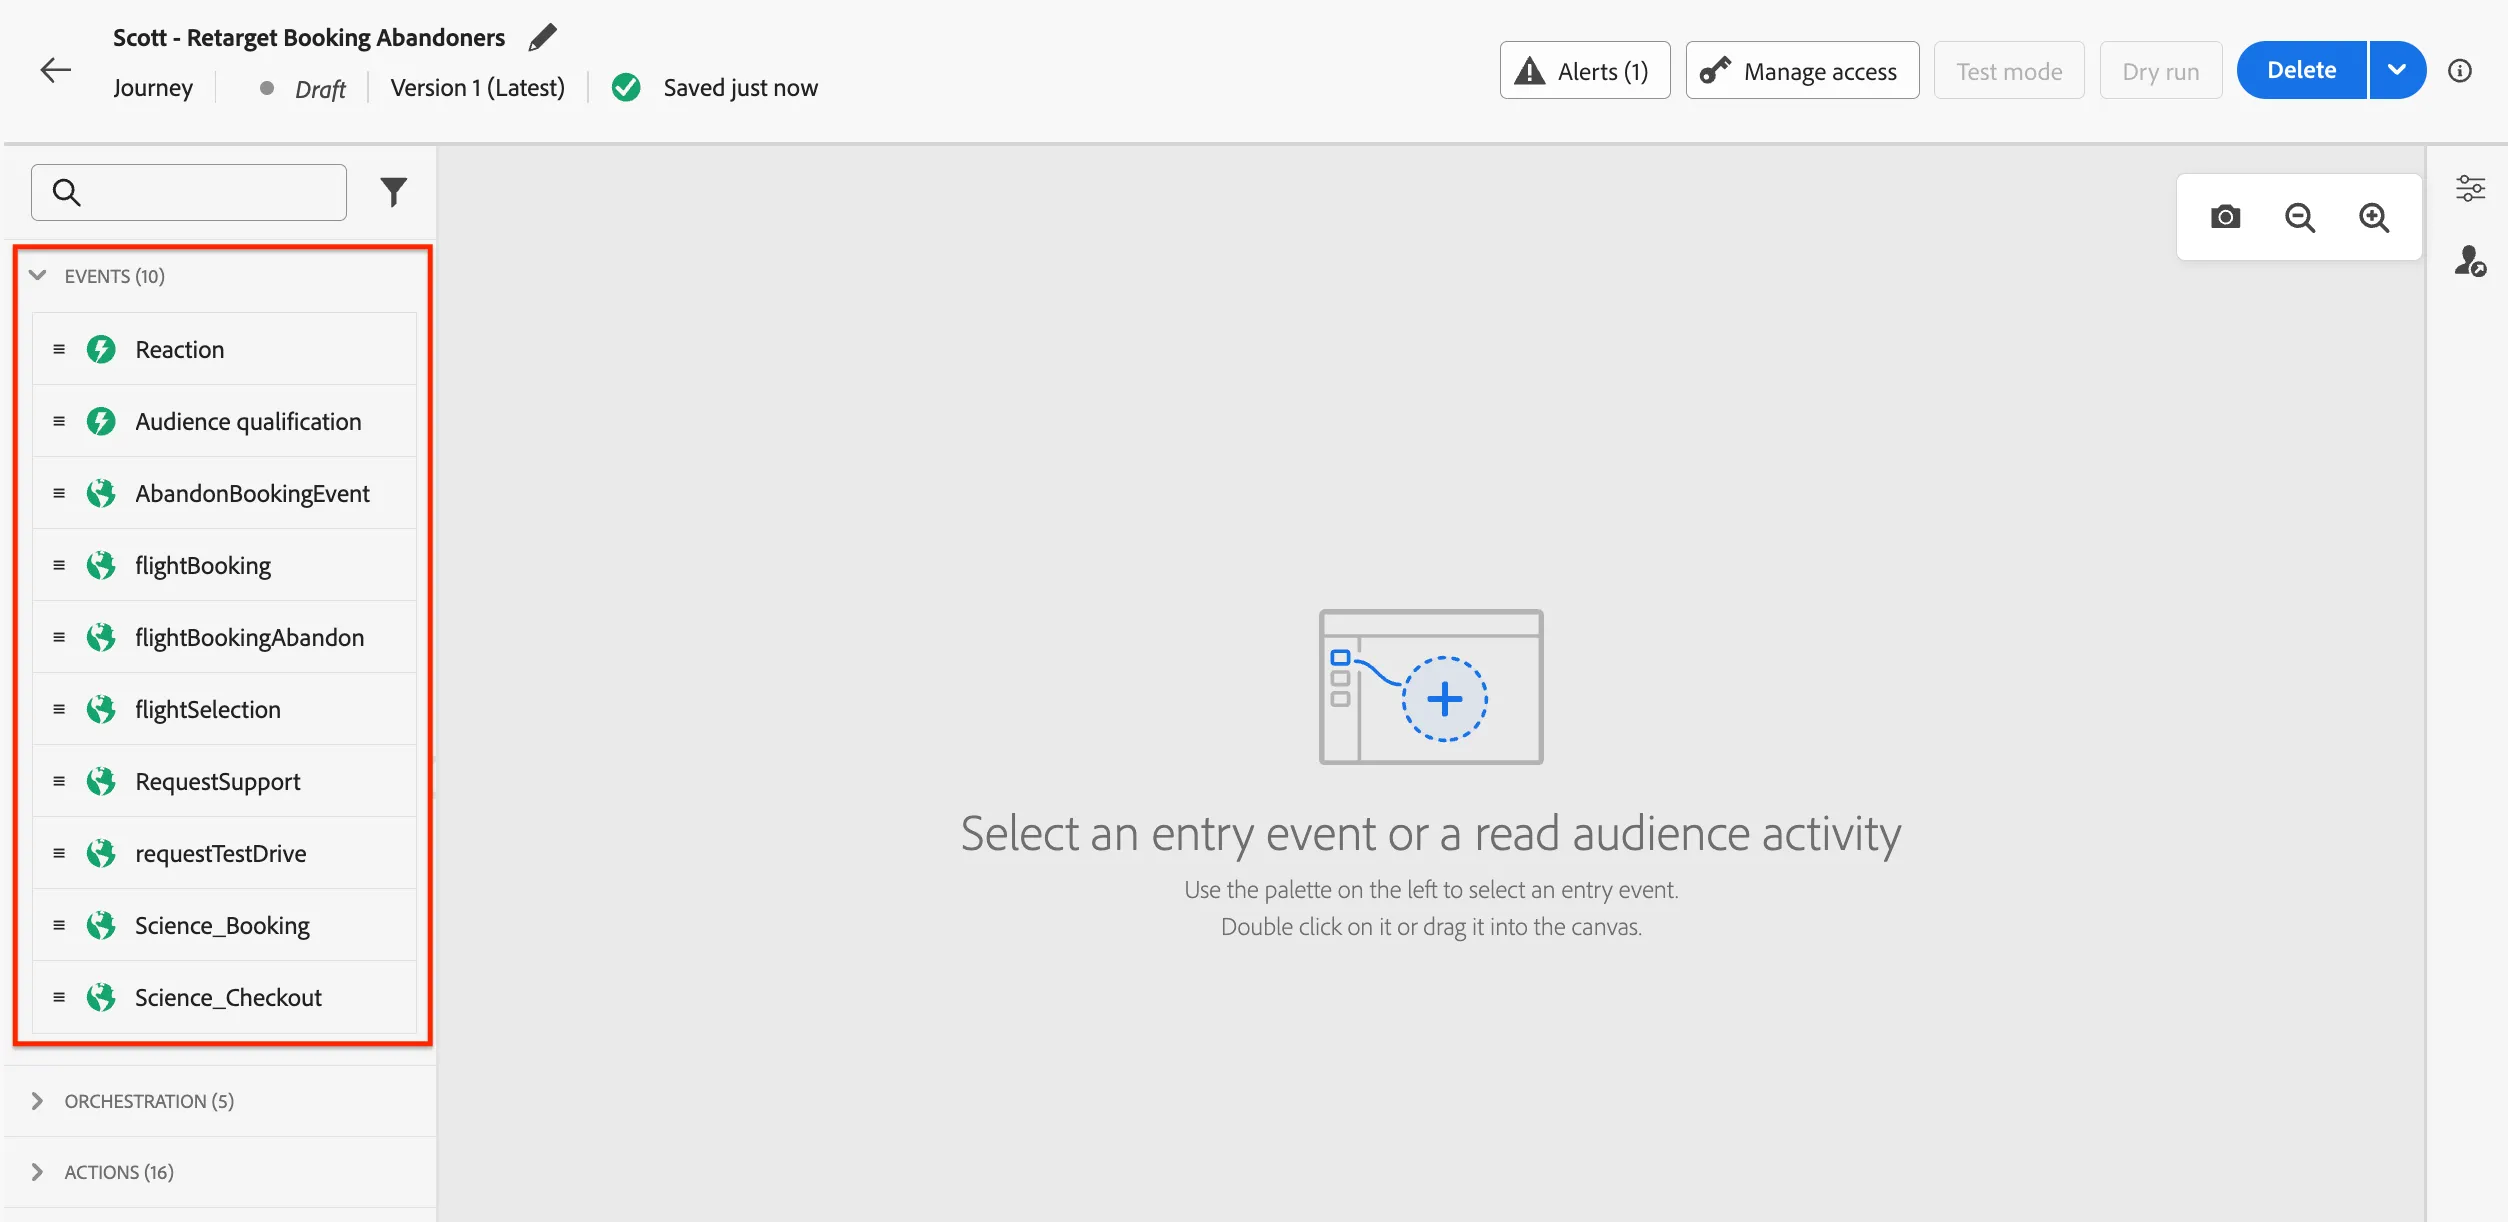Select flightBookingAbandon event
2508x1222 pixels.
pos(224,637)
